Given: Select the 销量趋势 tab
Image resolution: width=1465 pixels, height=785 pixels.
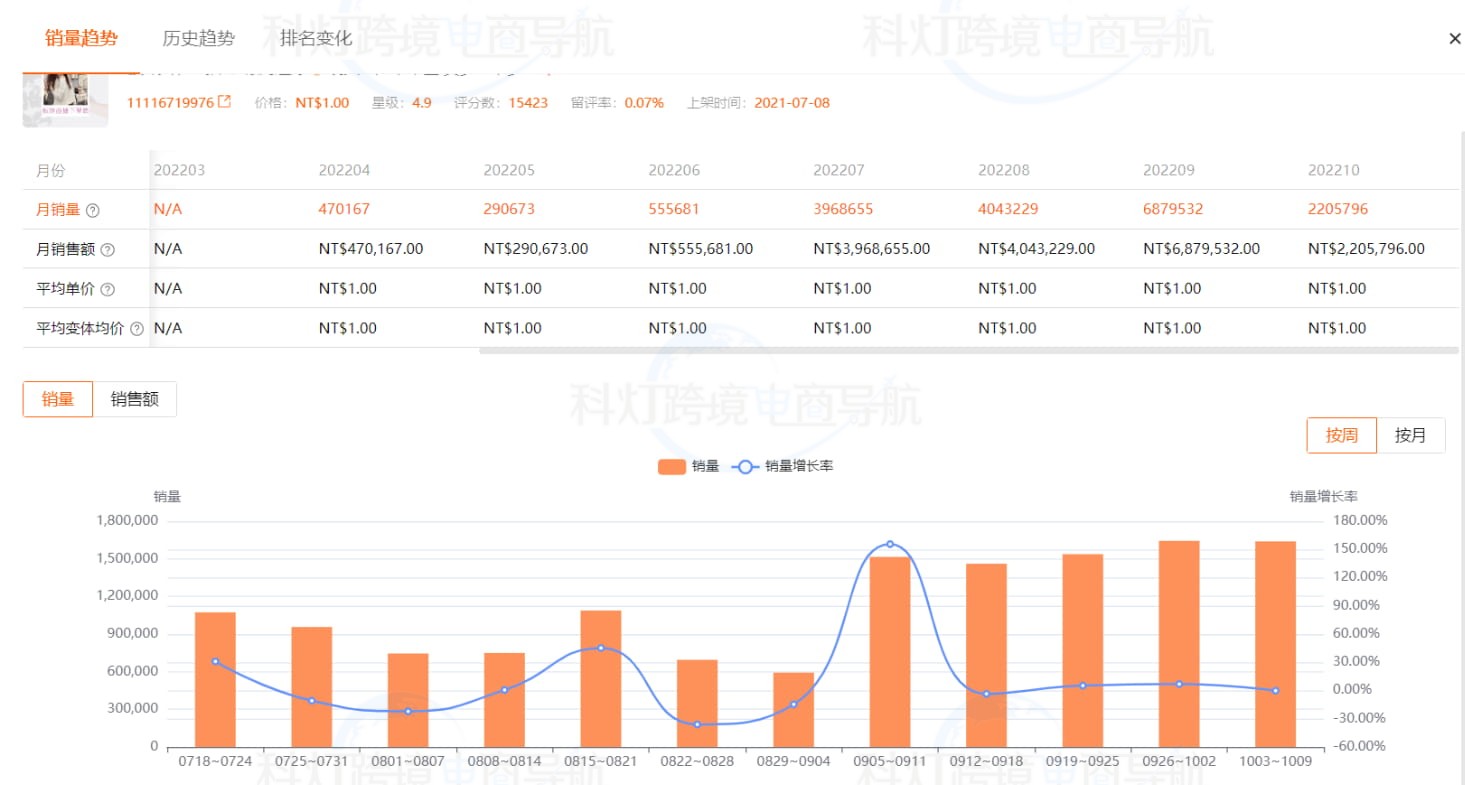Looking at the screenshot, I should tap(81, 39).
